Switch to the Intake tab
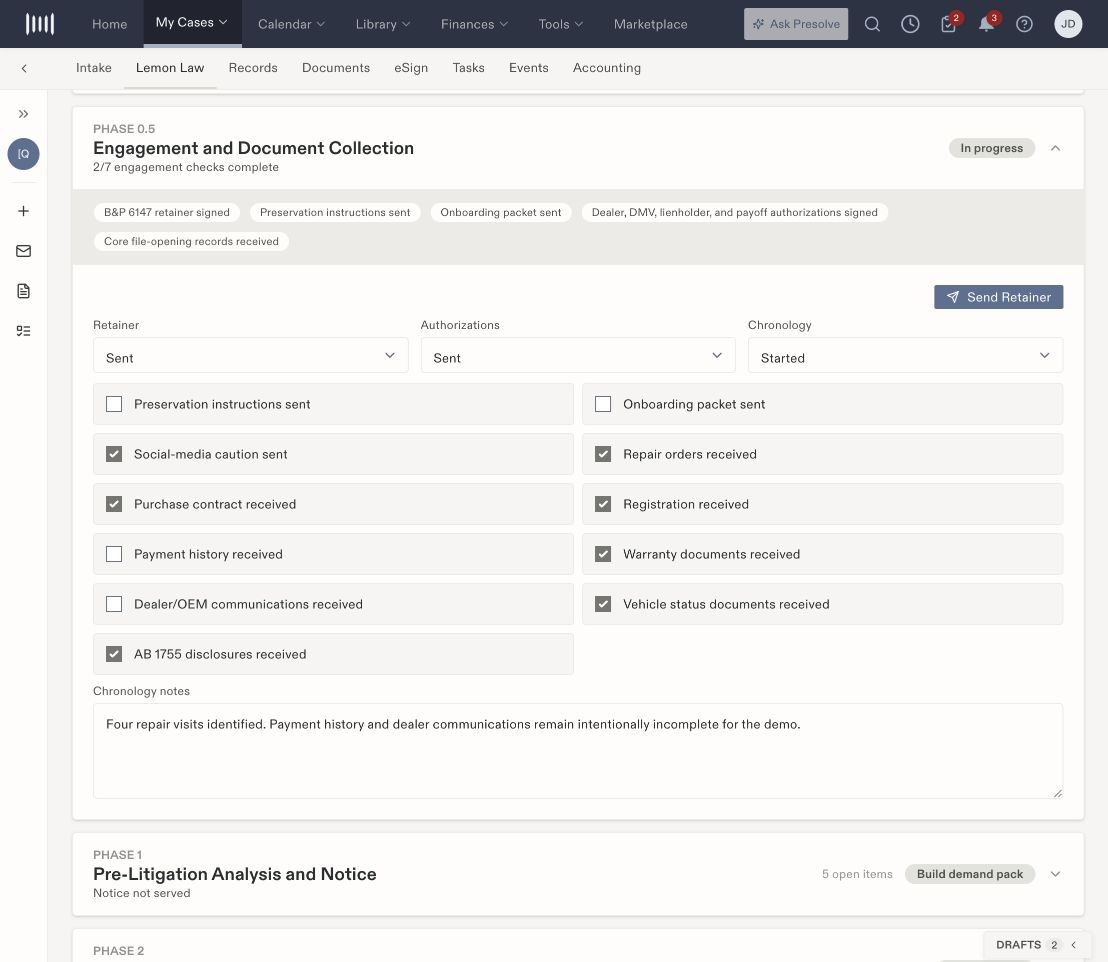1108x962 pixels. point(94,68)
